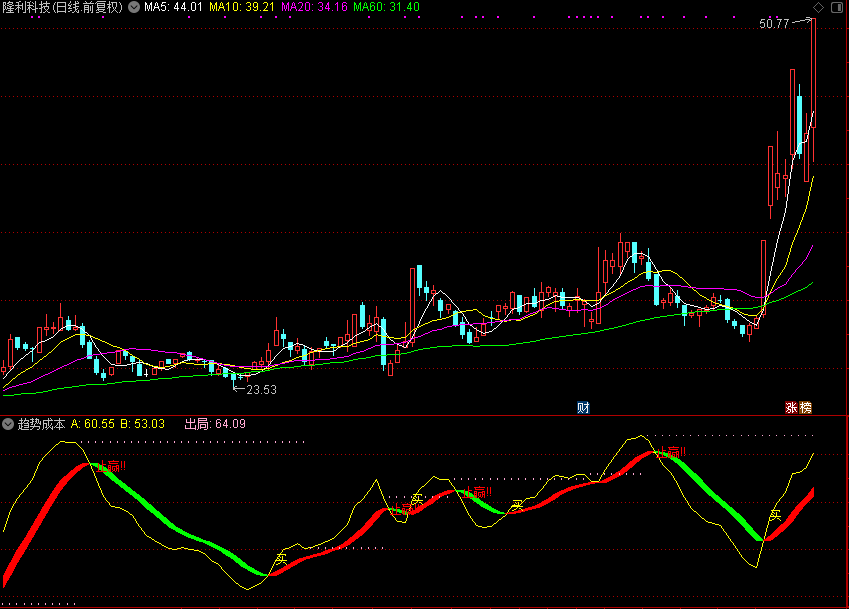The width and height of the screenshot is (849, 609).
Task: Expand the 趋势成本 indicator dropdown arrow
Action: click(8, 424)
